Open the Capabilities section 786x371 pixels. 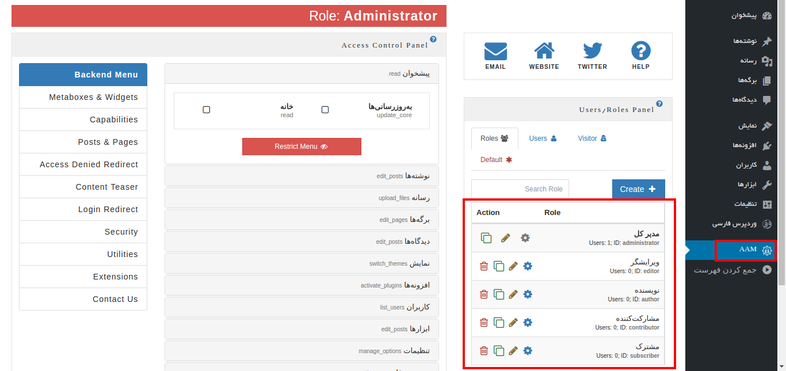click(83, 120)
